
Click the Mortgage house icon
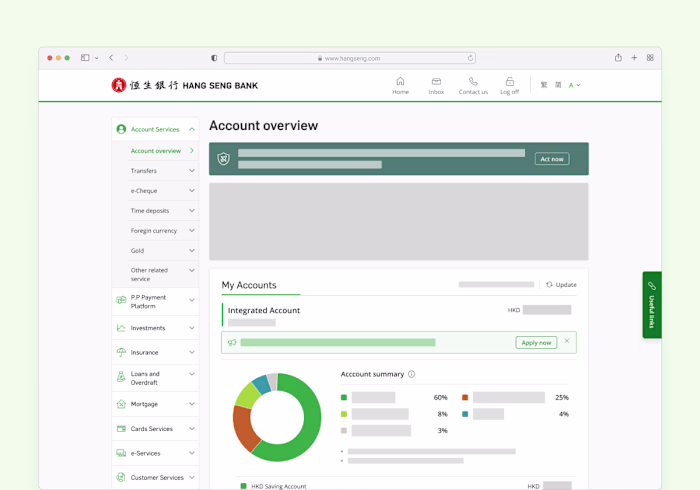click(121, 404)
